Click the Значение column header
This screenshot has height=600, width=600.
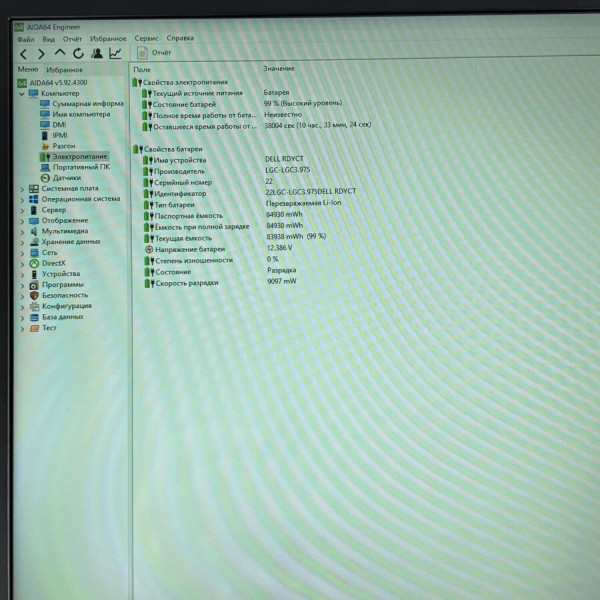click(x=279, y=68)
